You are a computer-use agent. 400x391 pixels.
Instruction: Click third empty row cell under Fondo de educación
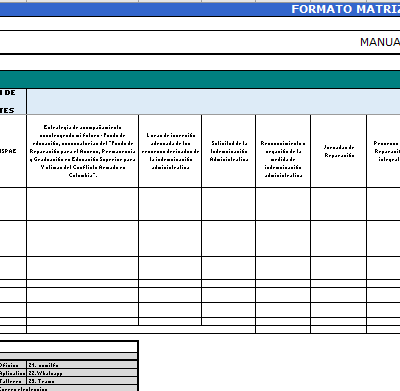coord(83,268)
